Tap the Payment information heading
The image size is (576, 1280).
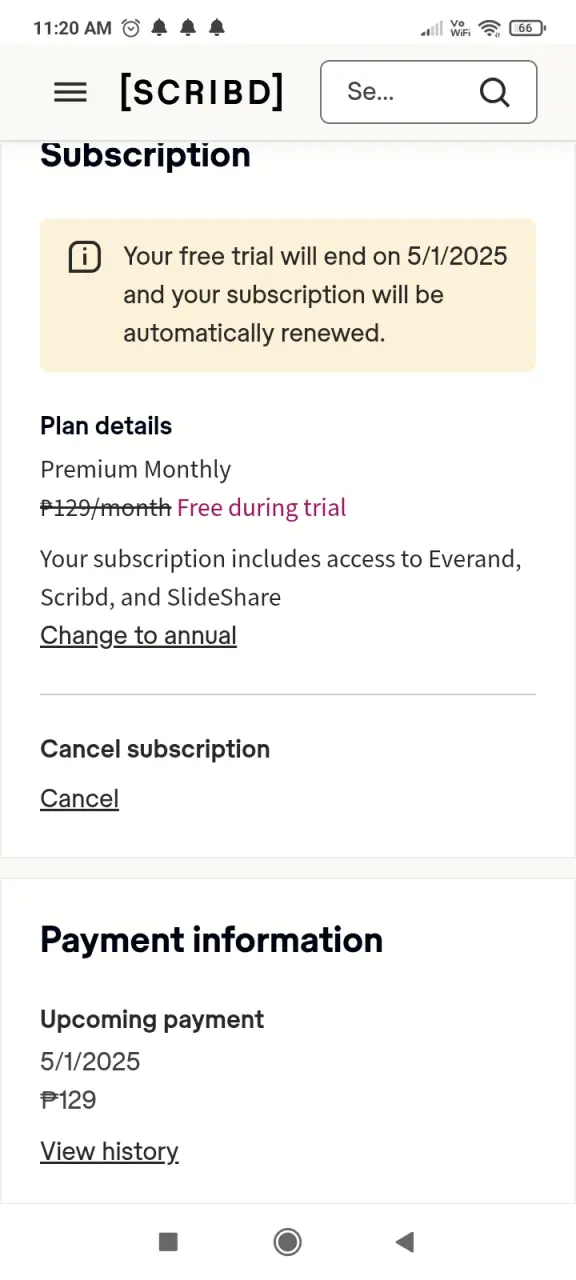click(211, 940)
